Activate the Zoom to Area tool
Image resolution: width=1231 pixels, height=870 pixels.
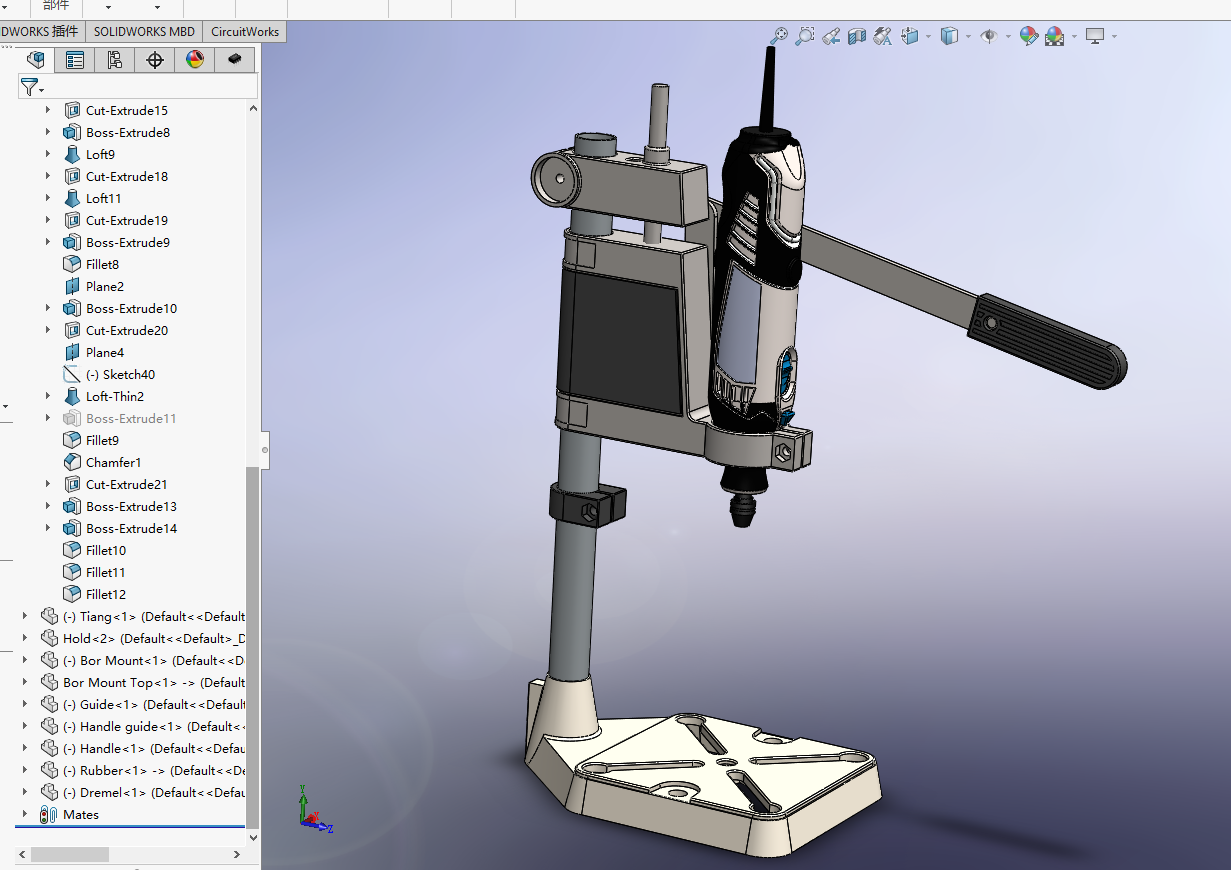click(x=804, y=36)
